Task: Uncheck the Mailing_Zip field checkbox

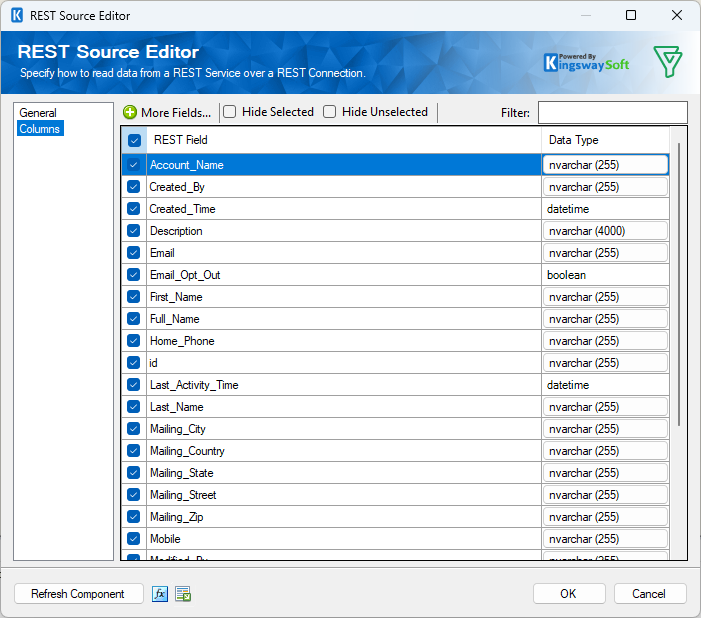Action: click(133, 516)
